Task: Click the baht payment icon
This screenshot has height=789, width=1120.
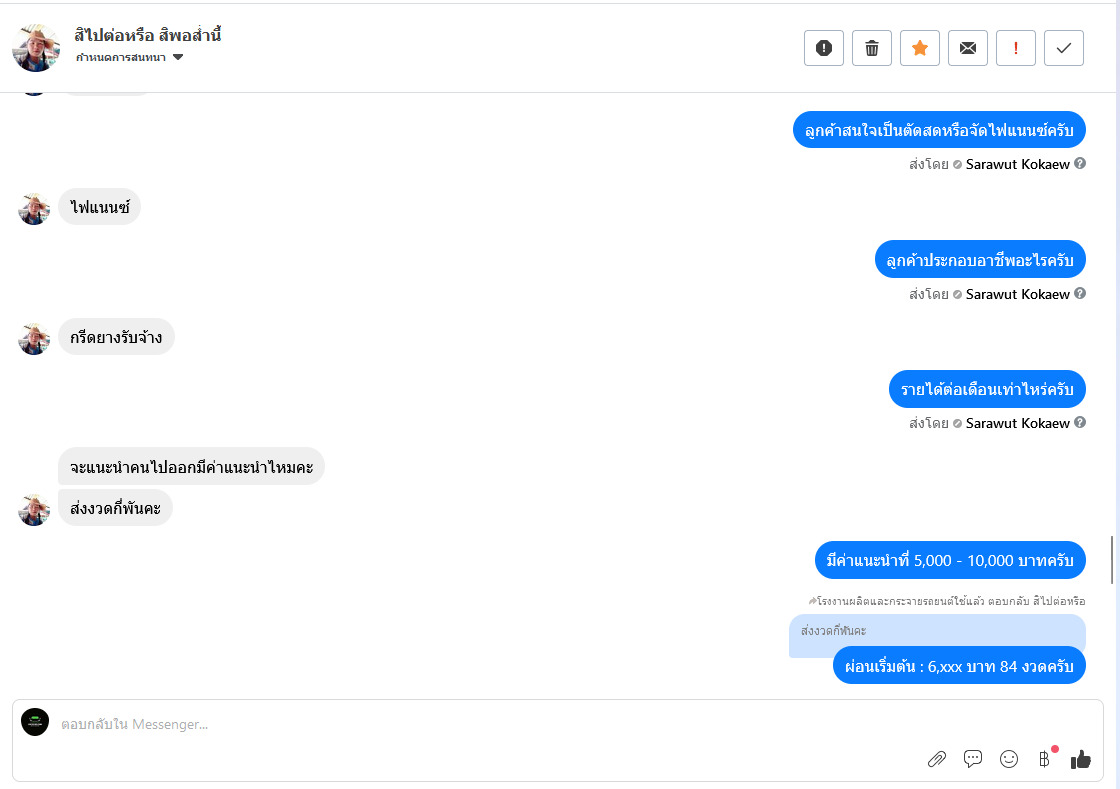Action: (1045, 759)
